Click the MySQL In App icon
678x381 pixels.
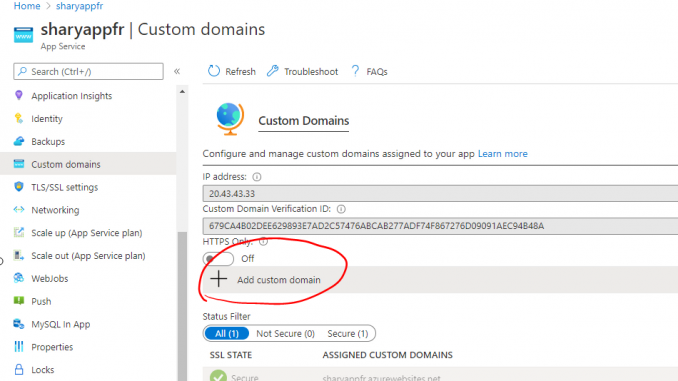(19, 323)
